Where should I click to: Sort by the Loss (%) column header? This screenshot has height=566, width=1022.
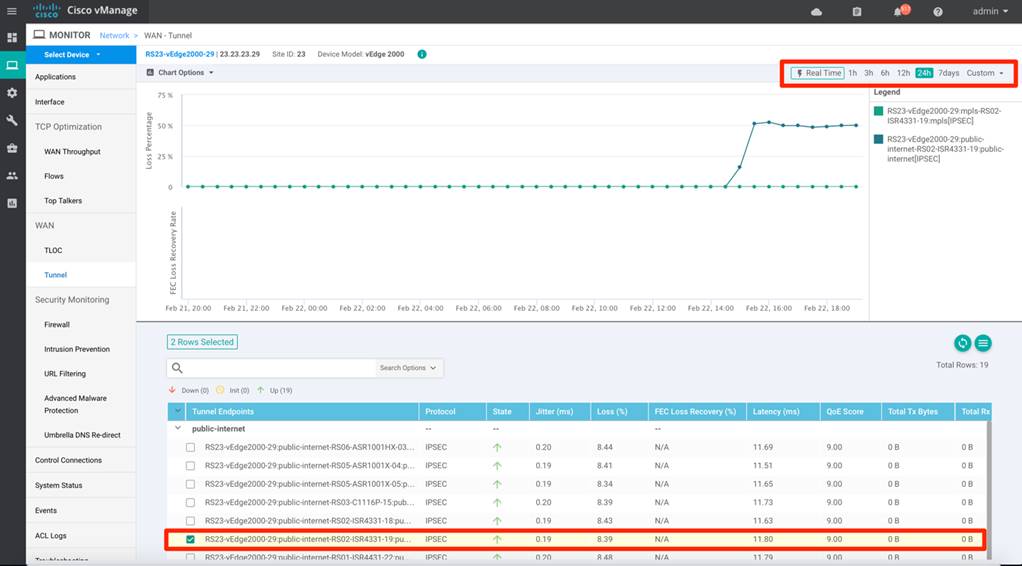[x=619, y=411]
